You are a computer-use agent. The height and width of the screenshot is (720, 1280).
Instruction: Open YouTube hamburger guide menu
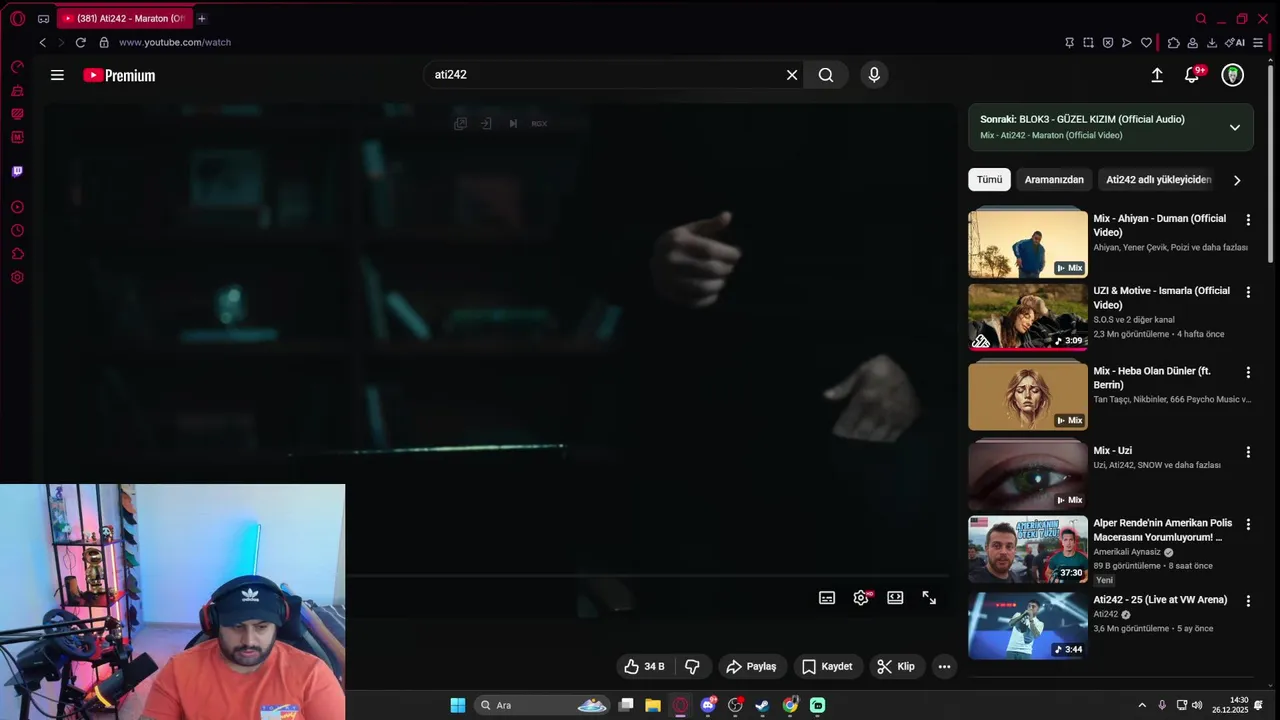[57, 75]
